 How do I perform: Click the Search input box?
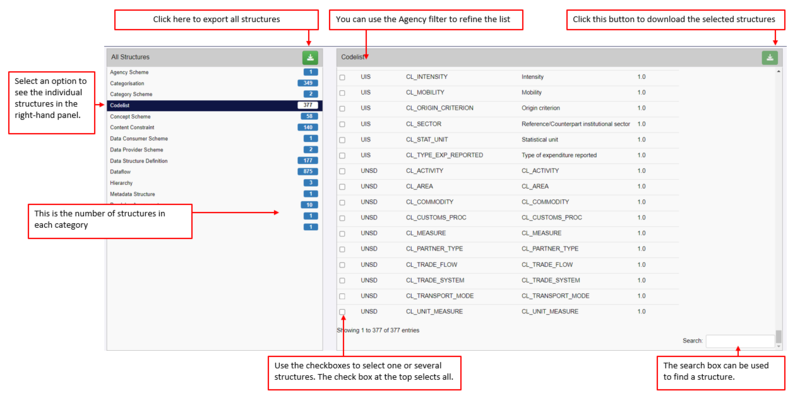(x=740, y=341)
